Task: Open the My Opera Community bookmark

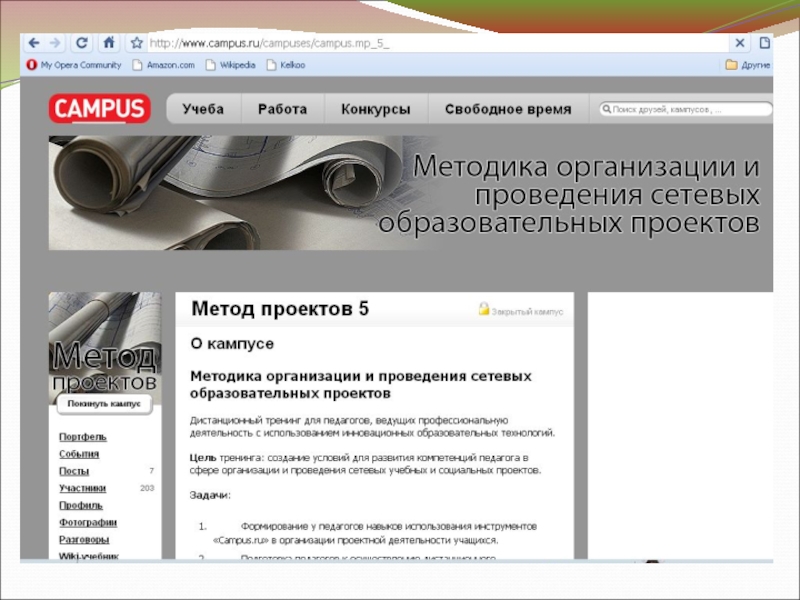Action: pyautogui.click(x=74, y=65)
